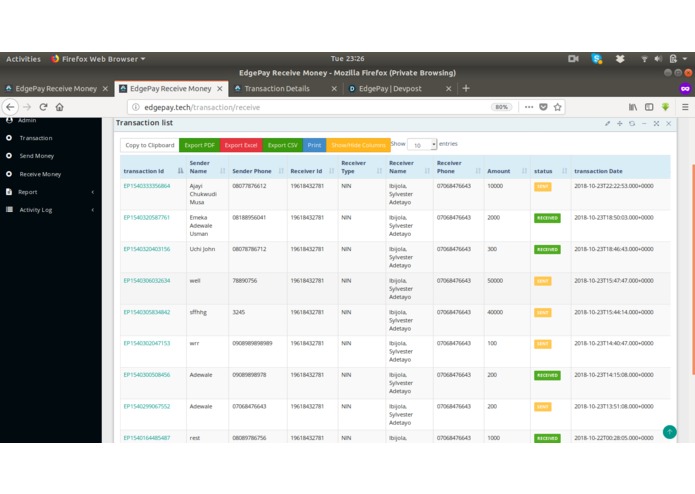Bookmark this page with the star

[558, 107]
